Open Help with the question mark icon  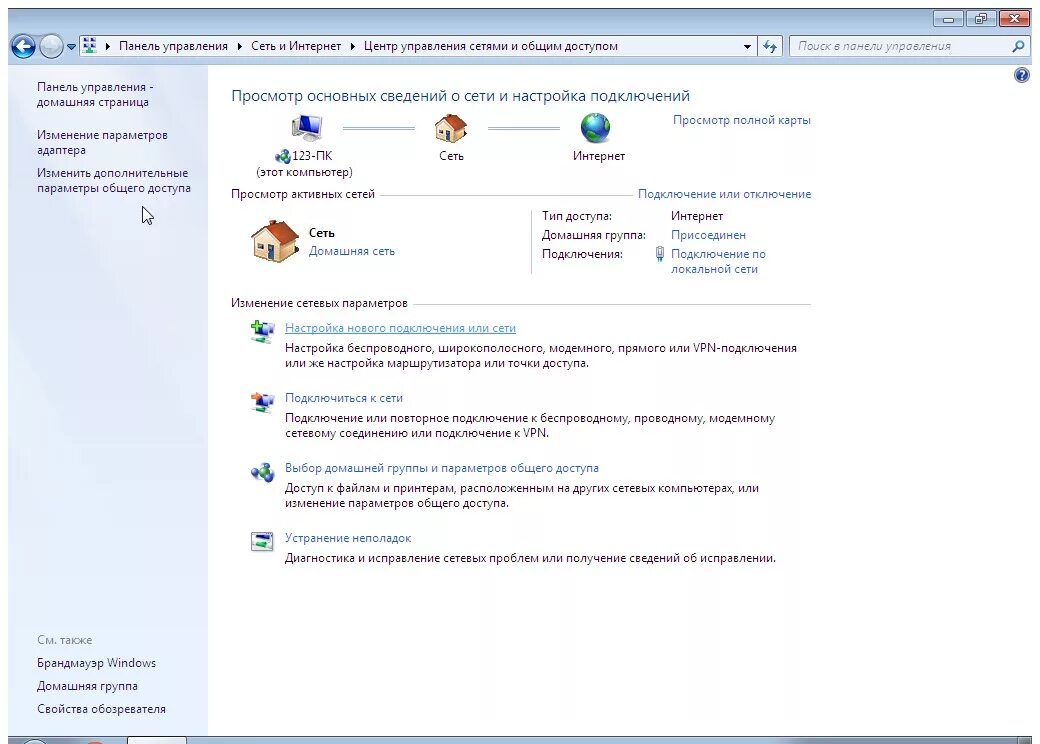tap(1022, 75)
